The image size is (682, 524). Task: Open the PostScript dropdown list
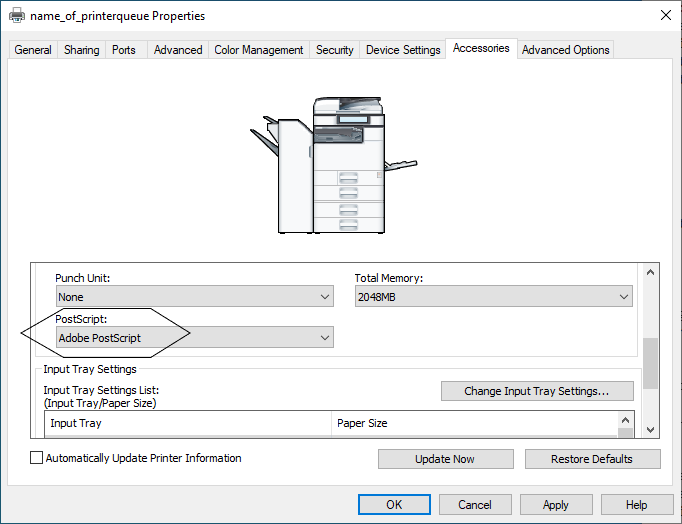194,338
